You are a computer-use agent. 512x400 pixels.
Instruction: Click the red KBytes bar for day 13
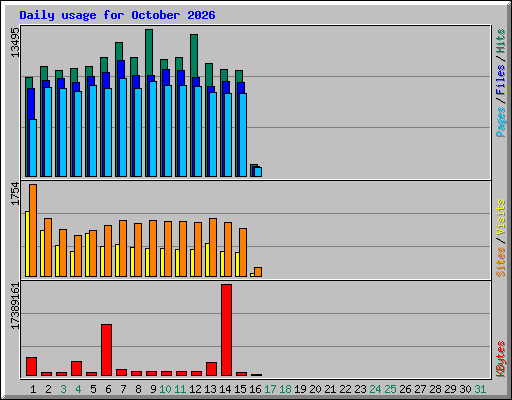click(x=211, y=369)
